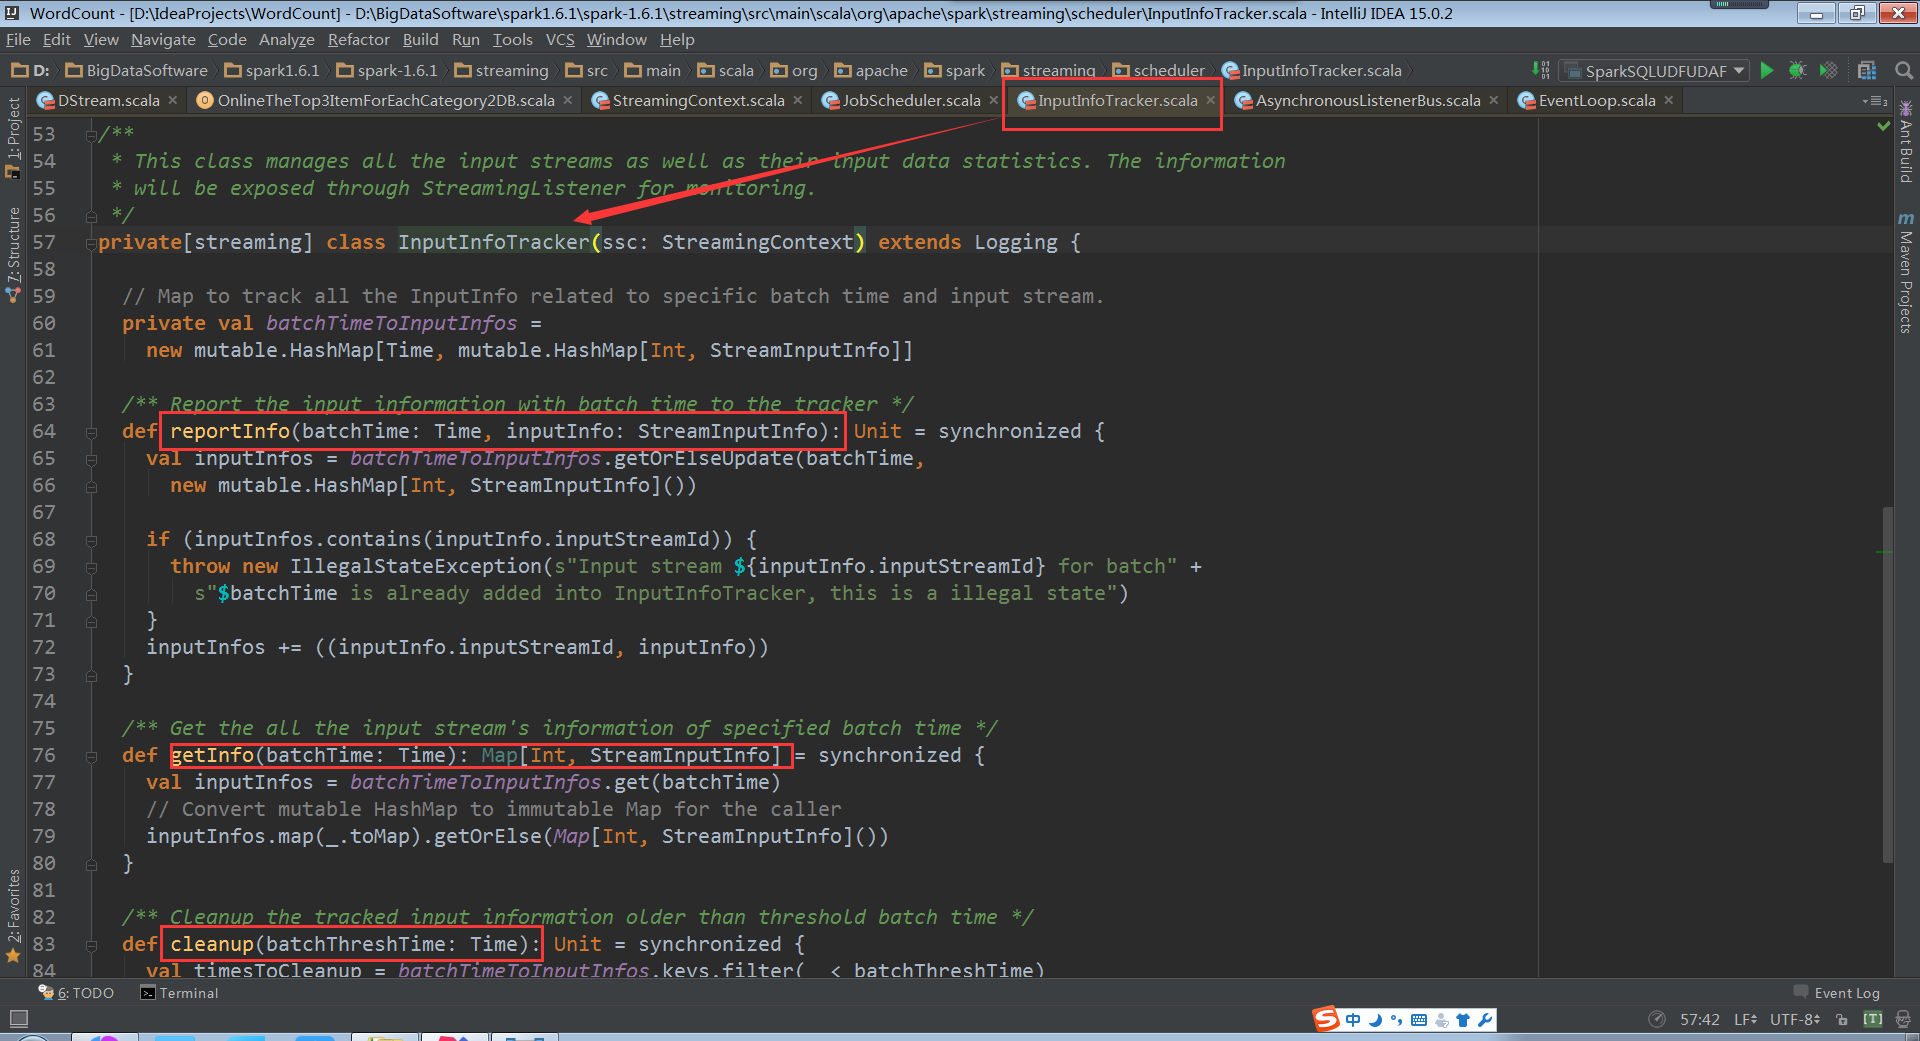Click the D: drive breadcrumb

coord(30,71)
